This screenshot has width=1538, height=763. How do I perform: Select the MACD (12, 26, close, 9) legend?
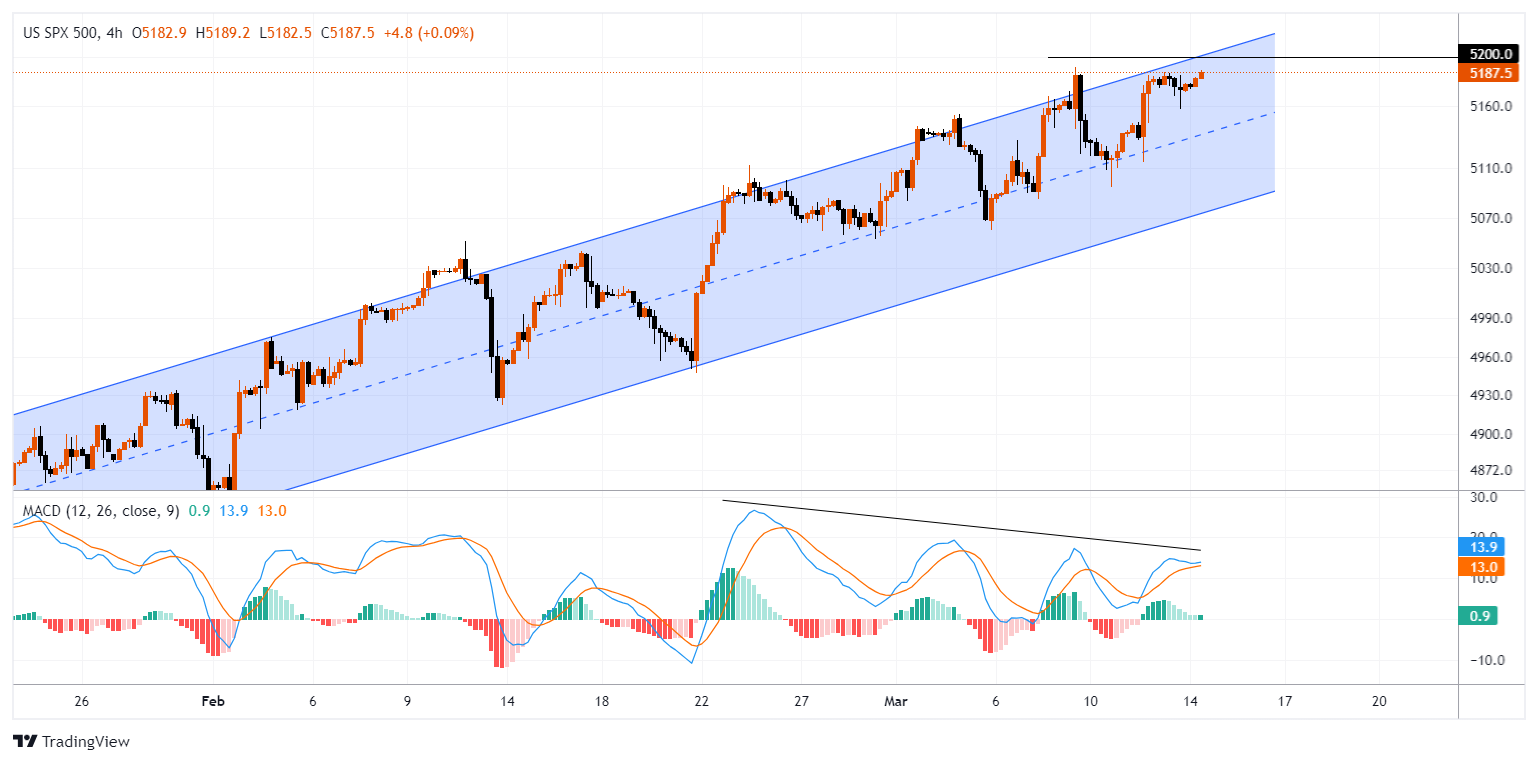(102, 511)
